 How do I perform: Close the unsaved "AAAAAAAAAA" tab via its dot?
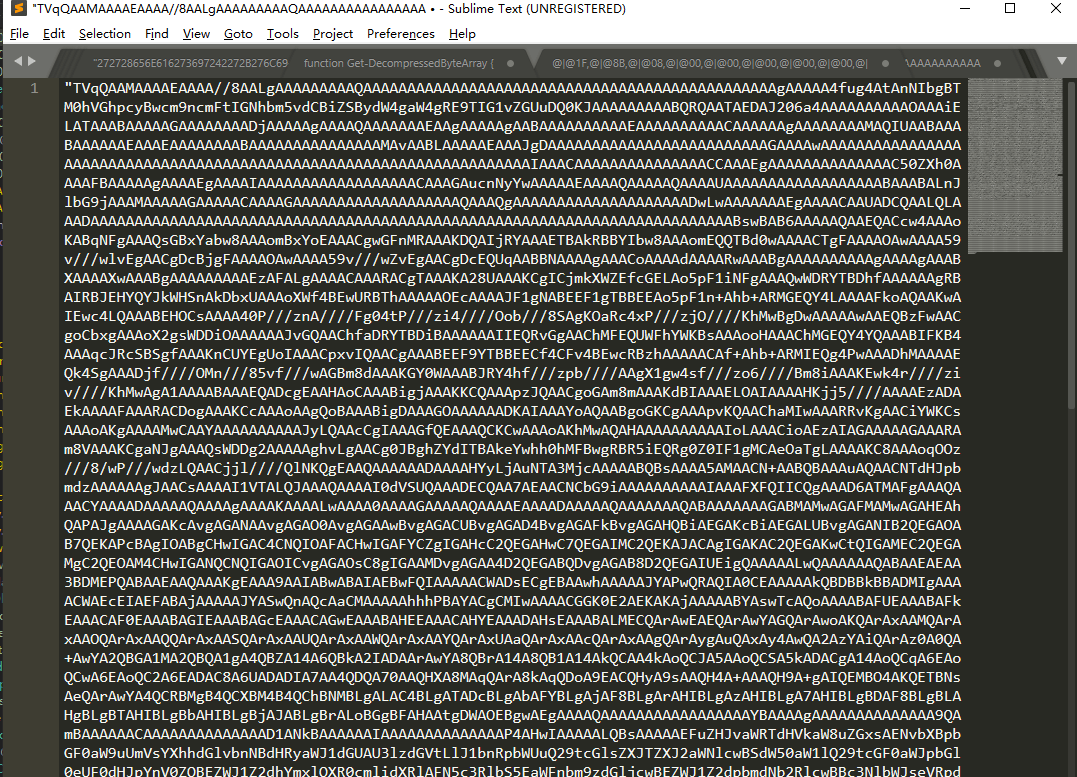coord(997,63)
